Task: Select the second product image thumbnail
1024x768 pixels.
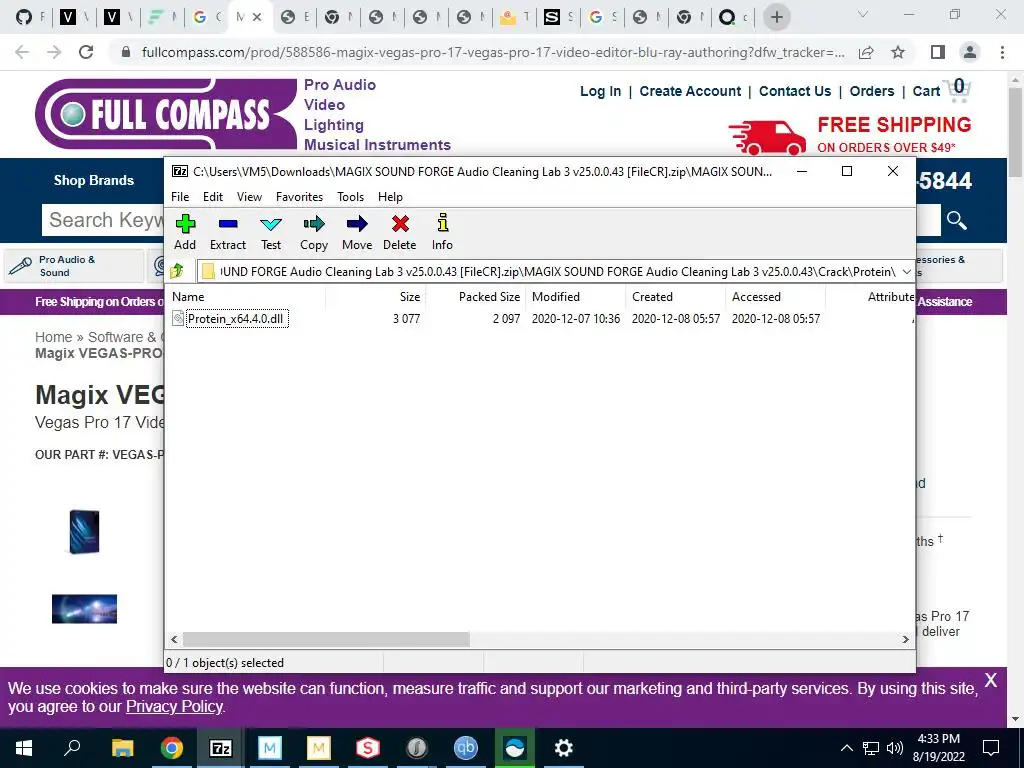Action: pos(84,609)
